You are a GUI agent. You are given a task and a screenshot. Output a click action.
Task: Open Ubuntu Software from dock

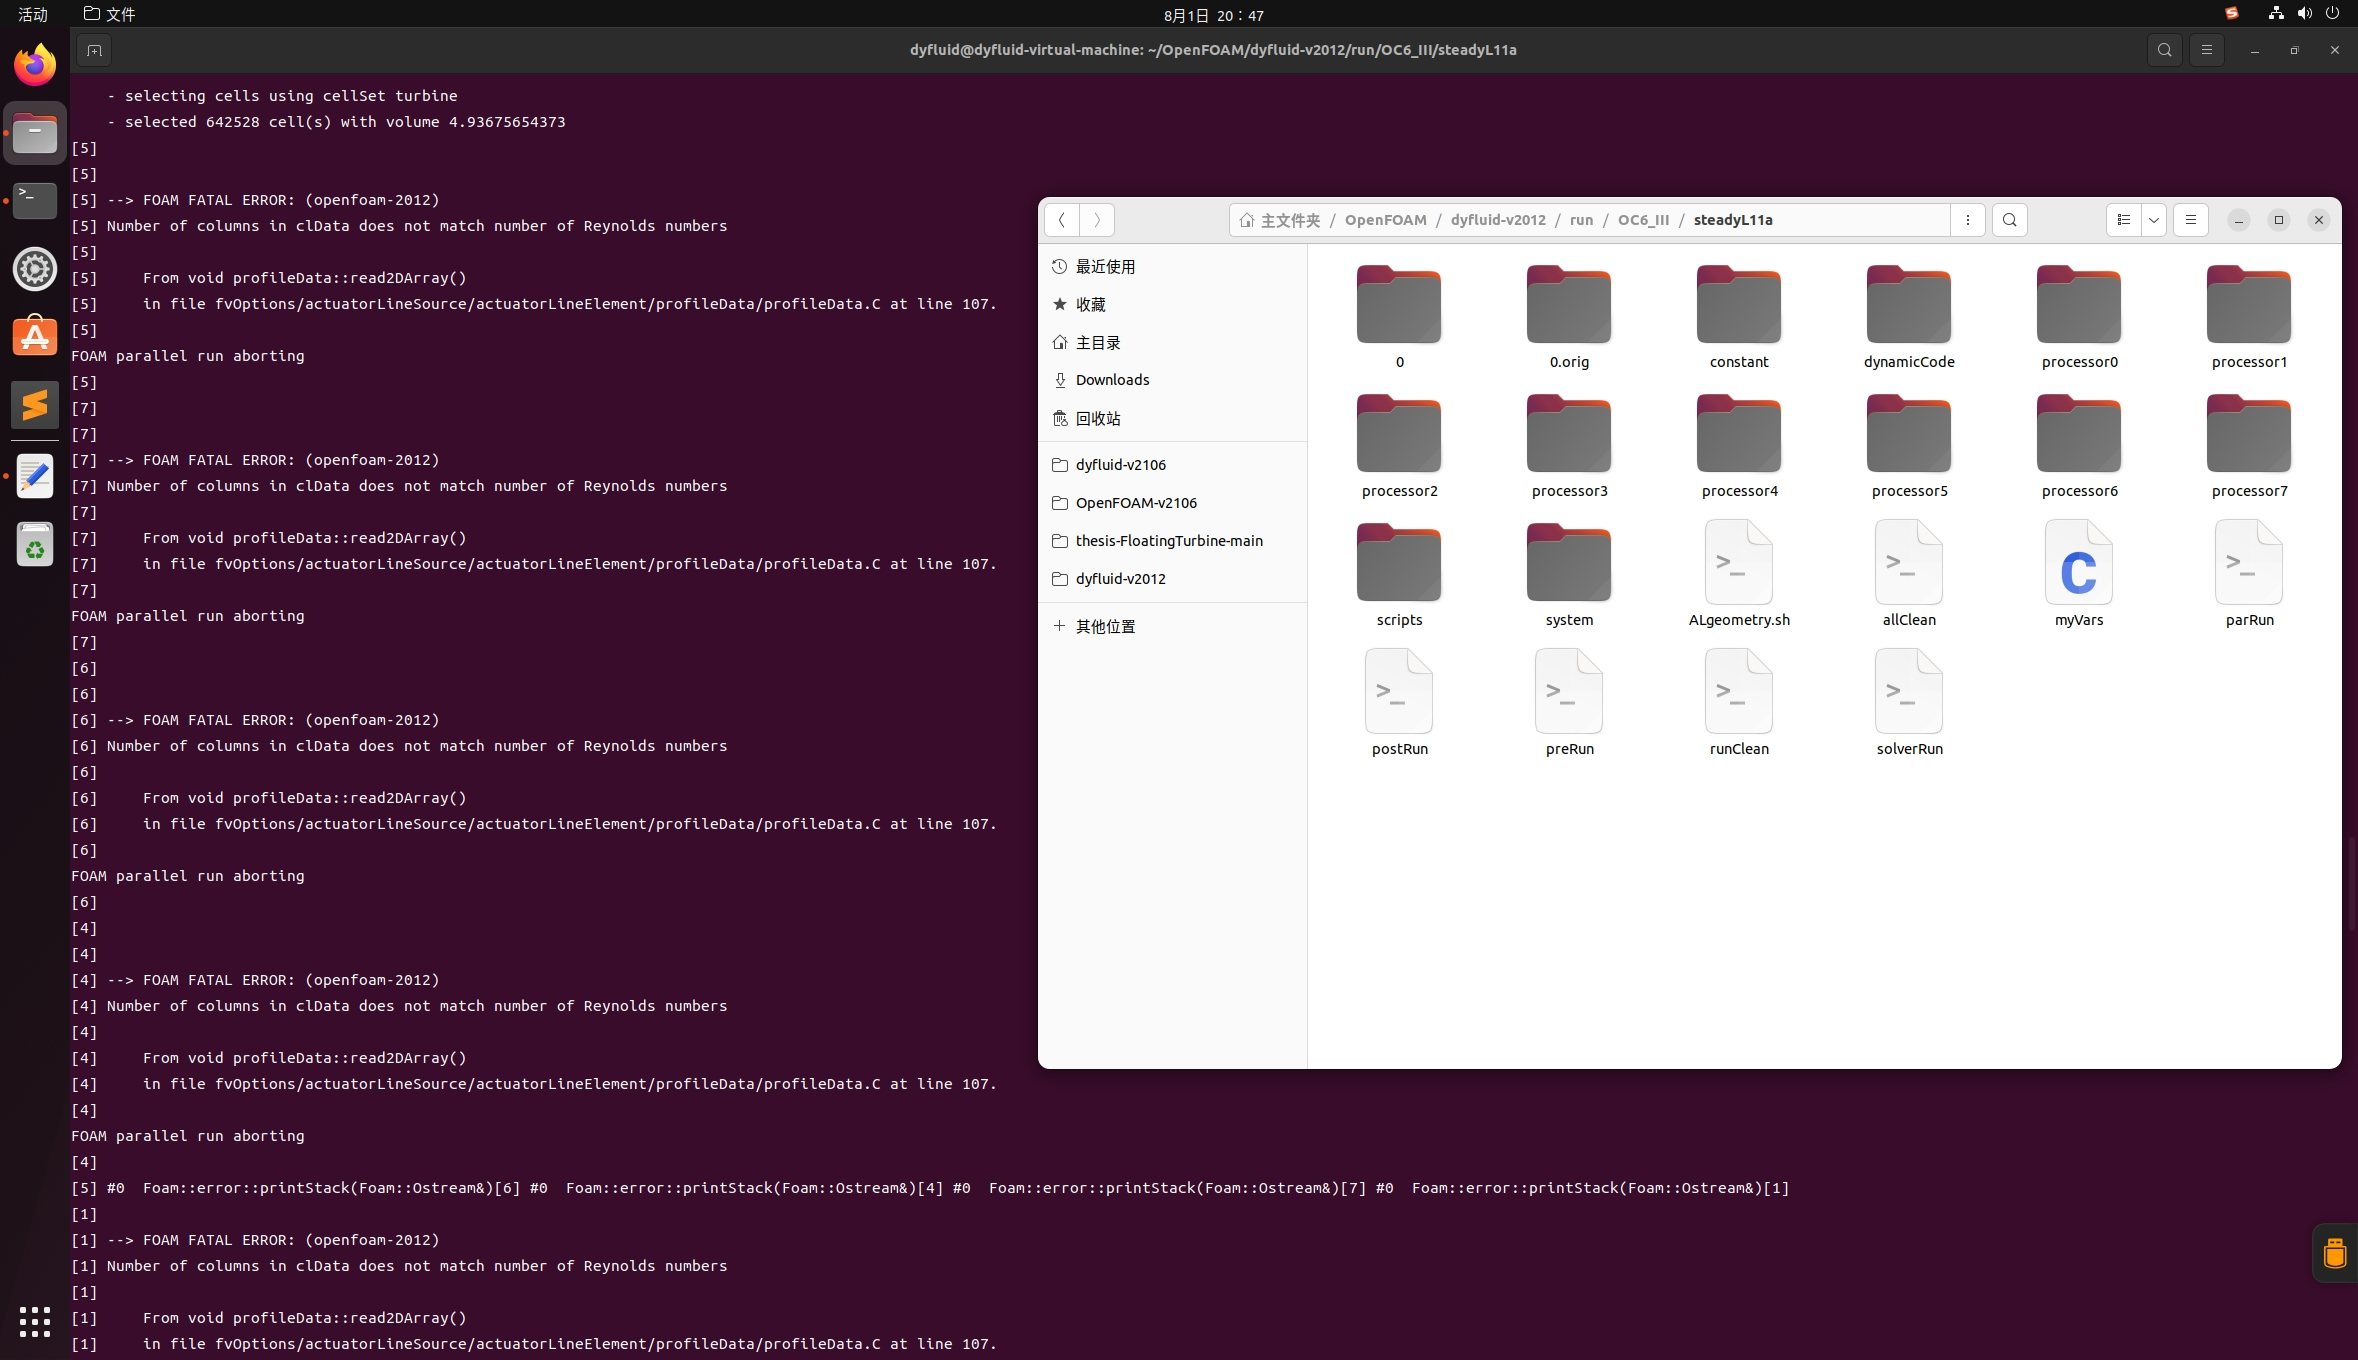point(35,337)
